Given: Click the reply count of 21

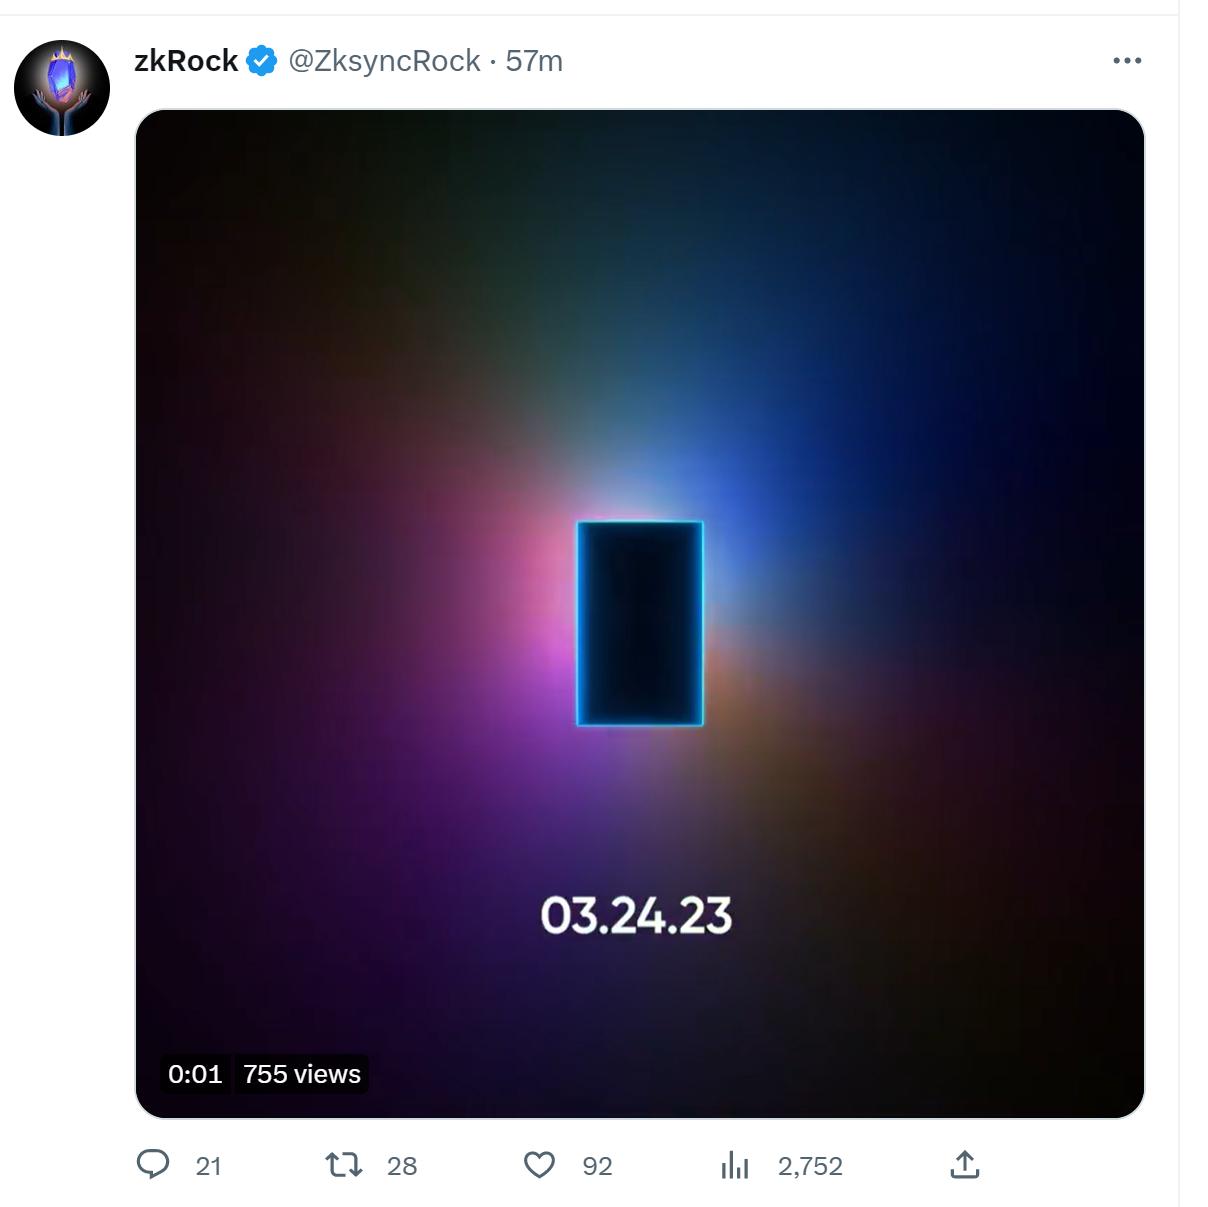Looking at the screenshot, I should [208, 1166].
